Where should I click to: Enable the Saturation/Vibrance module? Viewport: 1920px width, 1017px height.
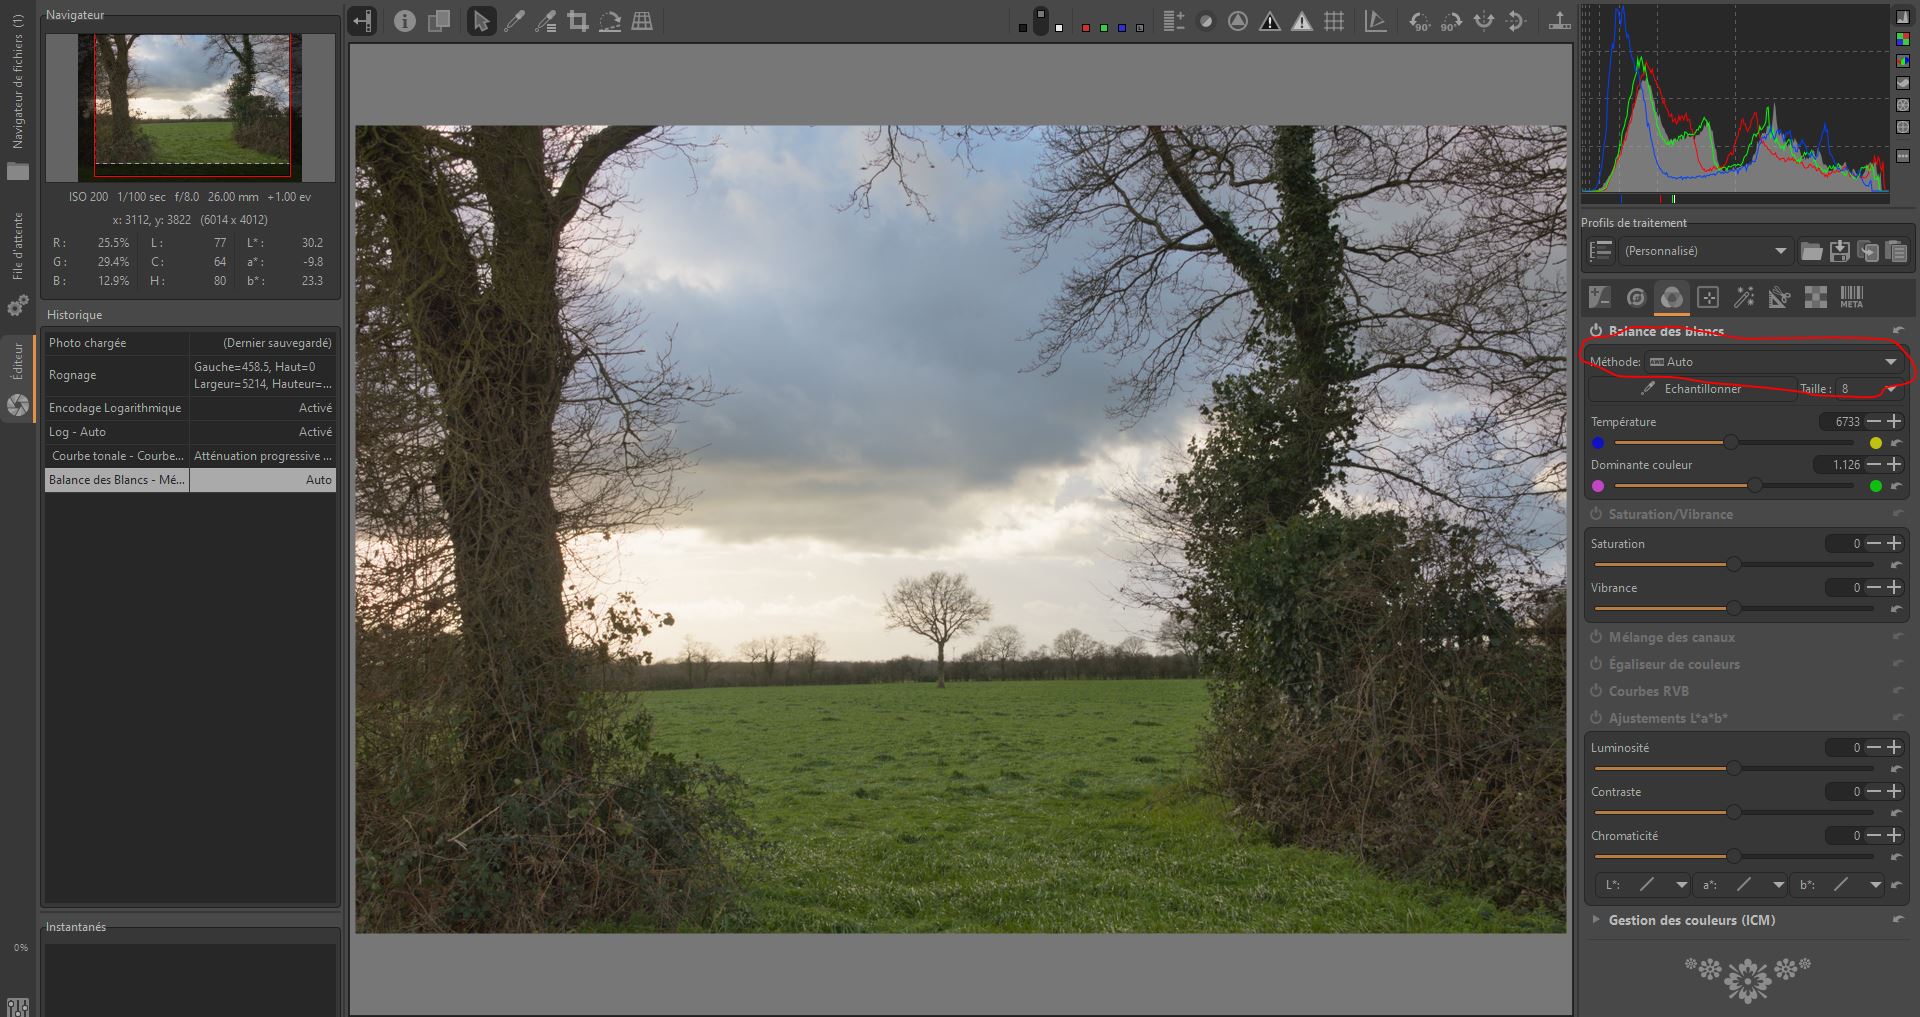click(1596, 514)
